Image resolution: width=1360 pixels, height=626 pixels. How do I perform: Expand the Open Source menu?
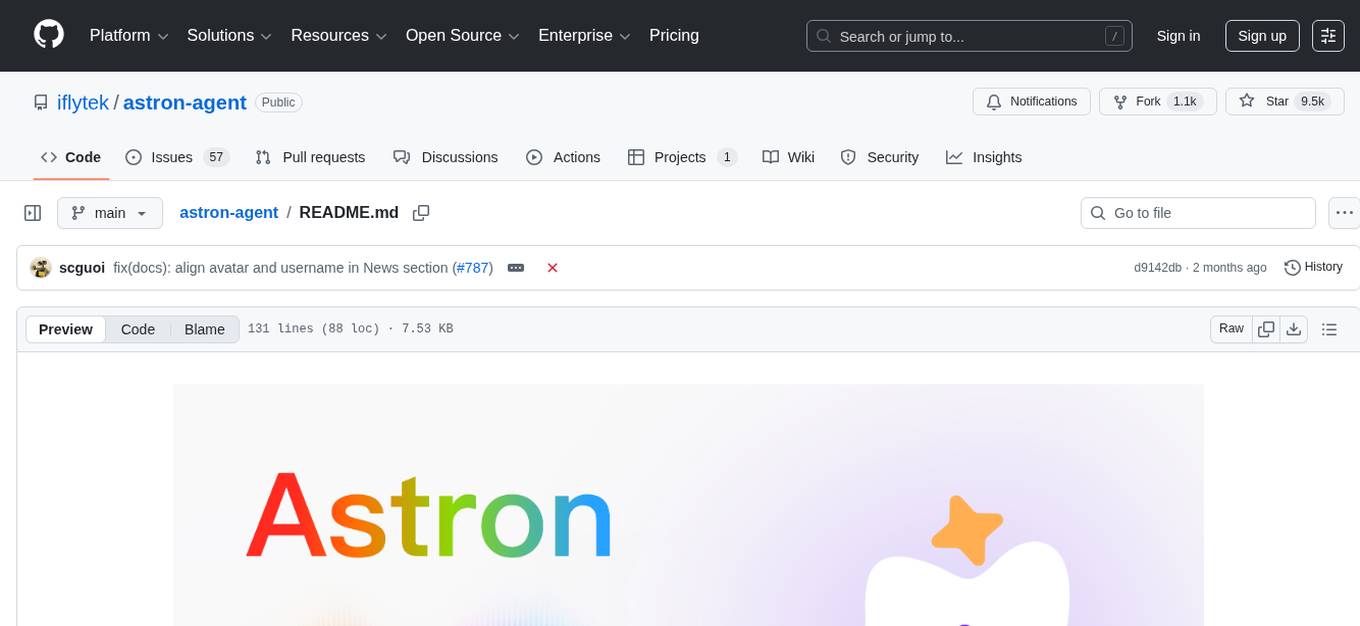coord(462,35)
